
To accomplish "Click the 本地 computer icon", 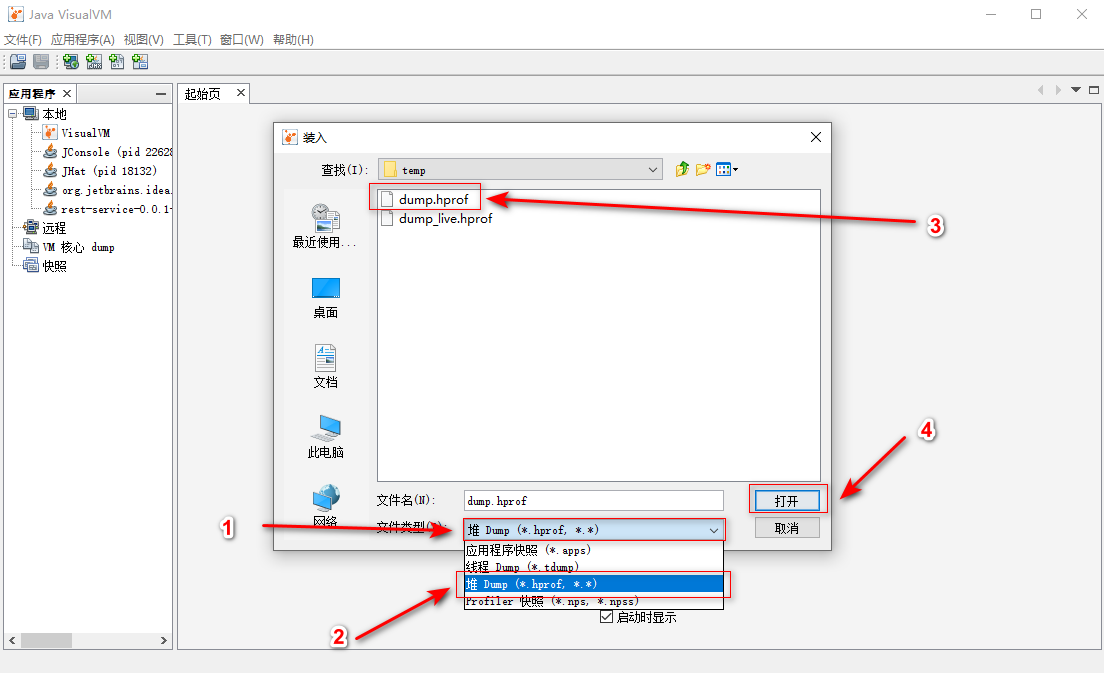I will 31,113.
